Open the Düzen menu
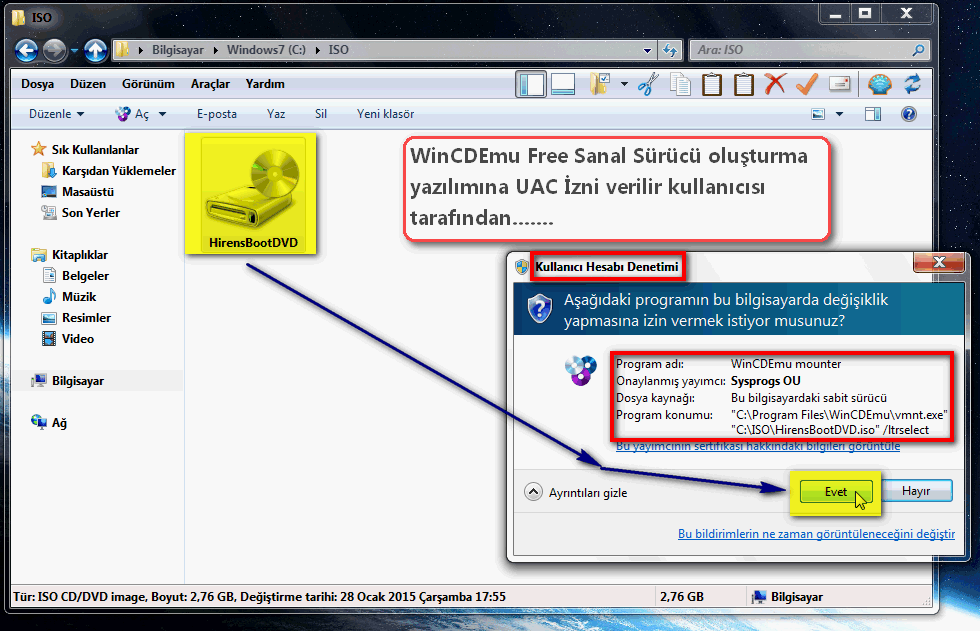Screen dimensions: 980x631 point(88,84)
